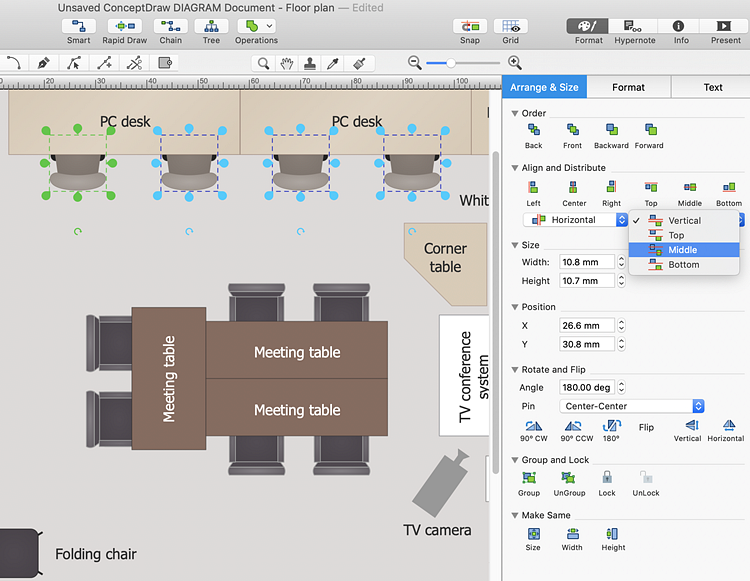Collapse the Rotate and Flip section
Screen dimensions: 750x581
click(x=515, y=369)
